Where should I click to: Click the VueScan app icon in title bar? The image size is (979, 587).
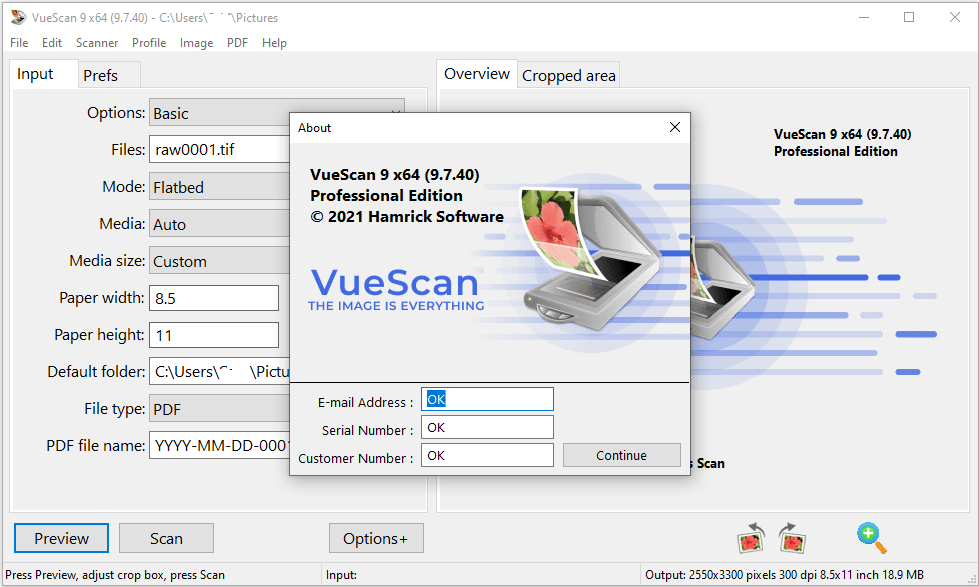18,17
